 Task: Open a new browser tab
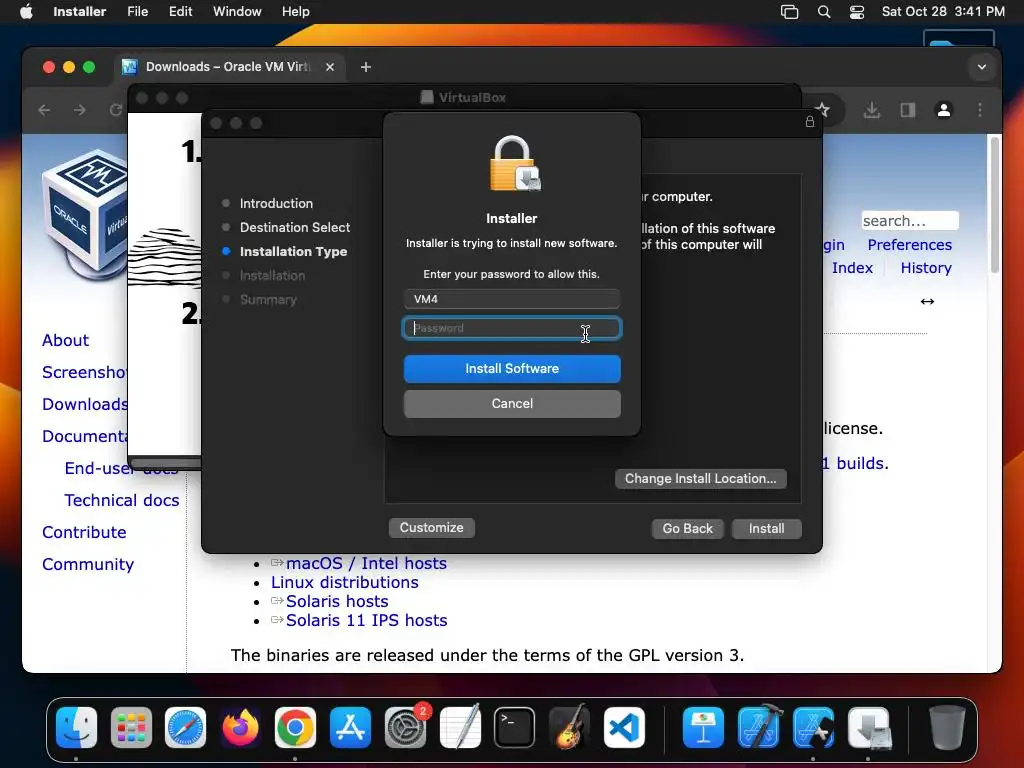pos(366,67)
